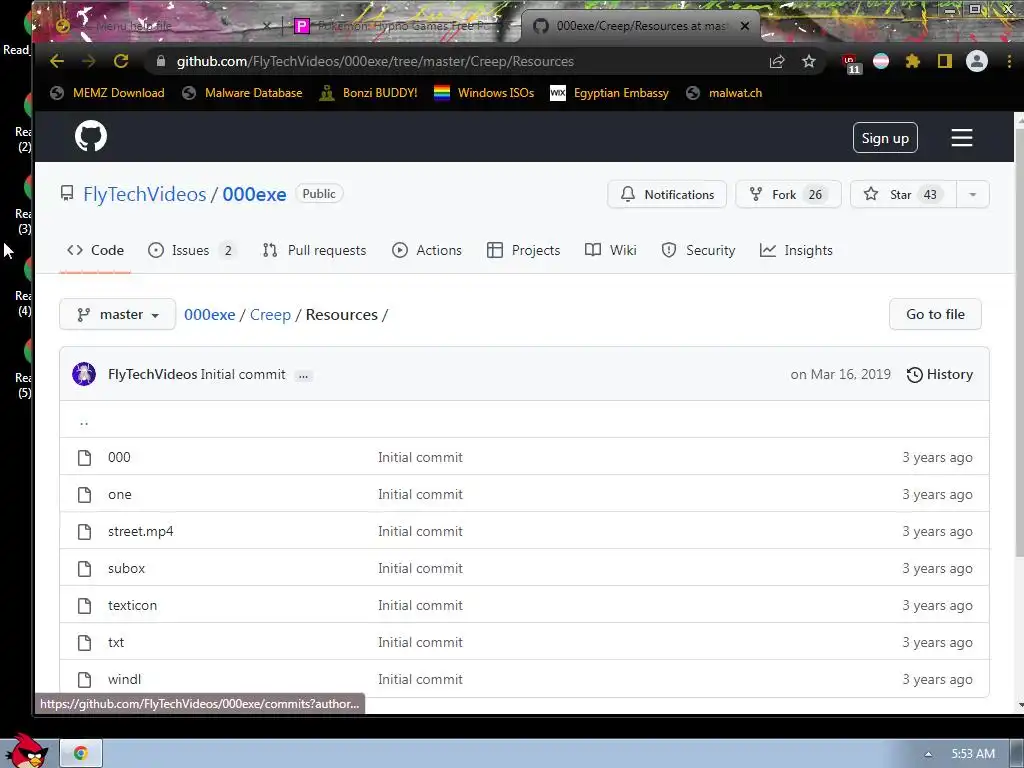Open the Issues tab
The width and height of the screenshot is (1024, 768).
(192, 250)
